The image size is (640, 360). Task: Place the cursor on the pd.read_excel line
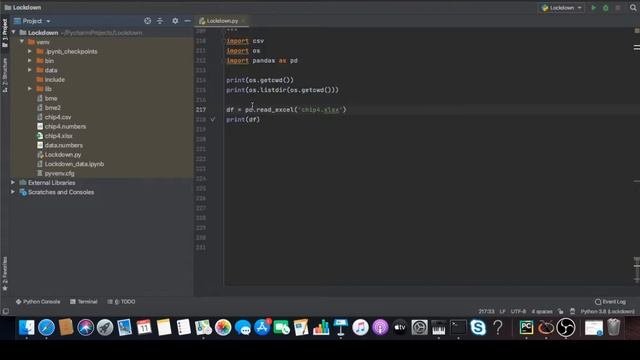286,109
